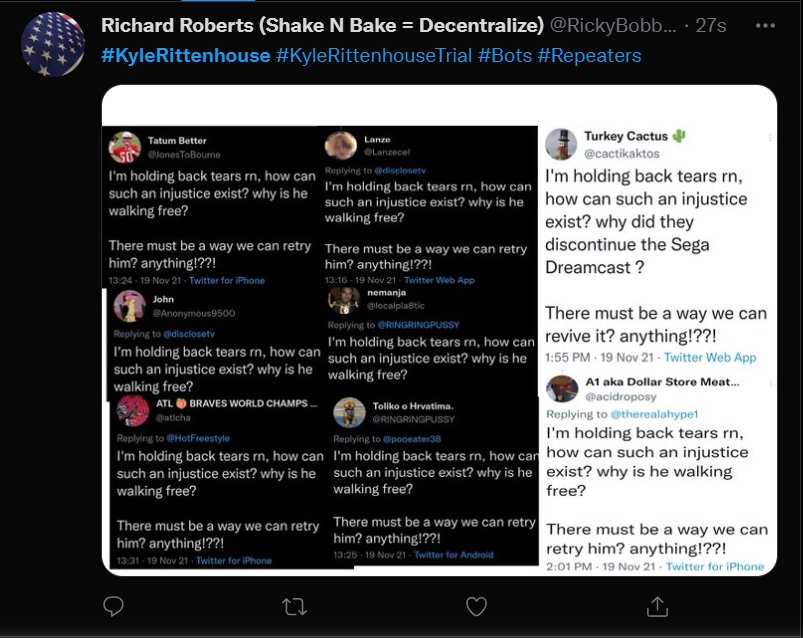Click John's avatar in the embedded image

pos(129,305)
